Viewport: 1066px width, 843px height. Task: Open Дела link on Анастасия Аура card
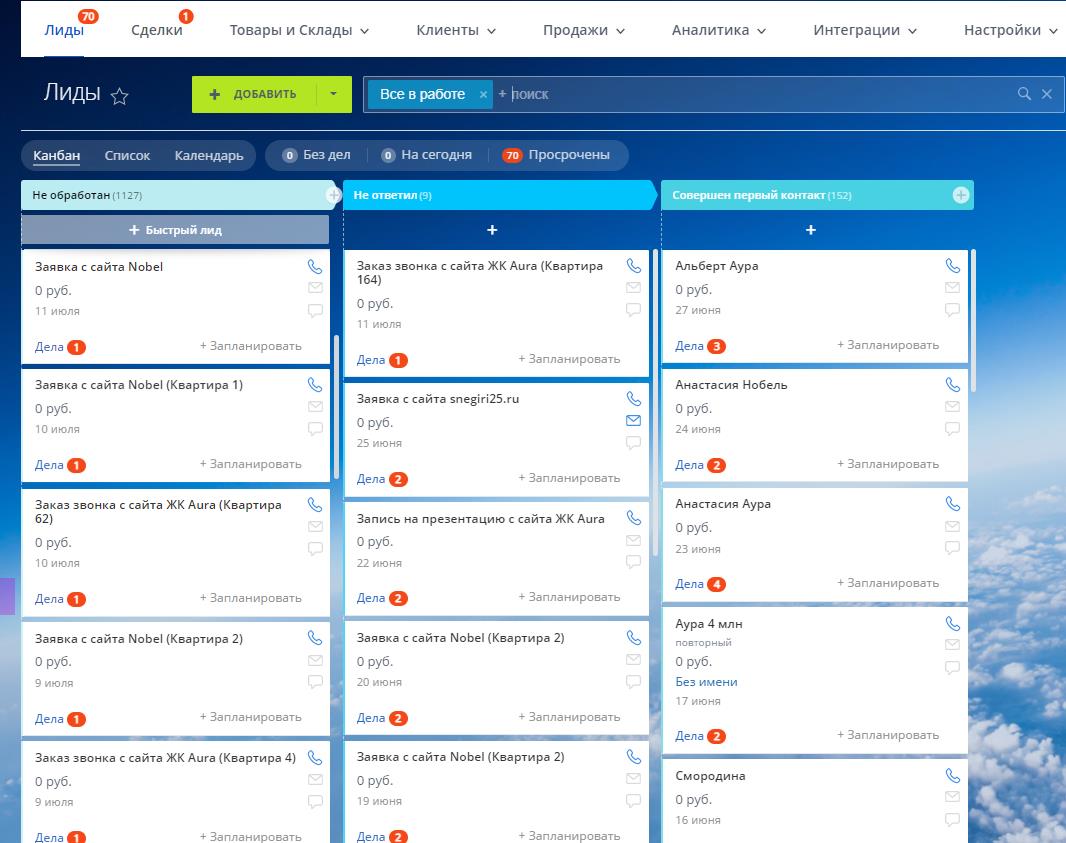(x=689, y=584)
